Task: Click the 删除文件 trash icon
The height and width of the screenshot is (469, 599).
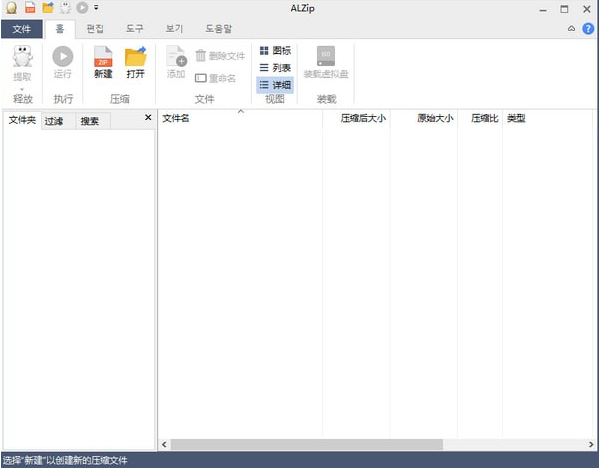Action: click(201, 56)
